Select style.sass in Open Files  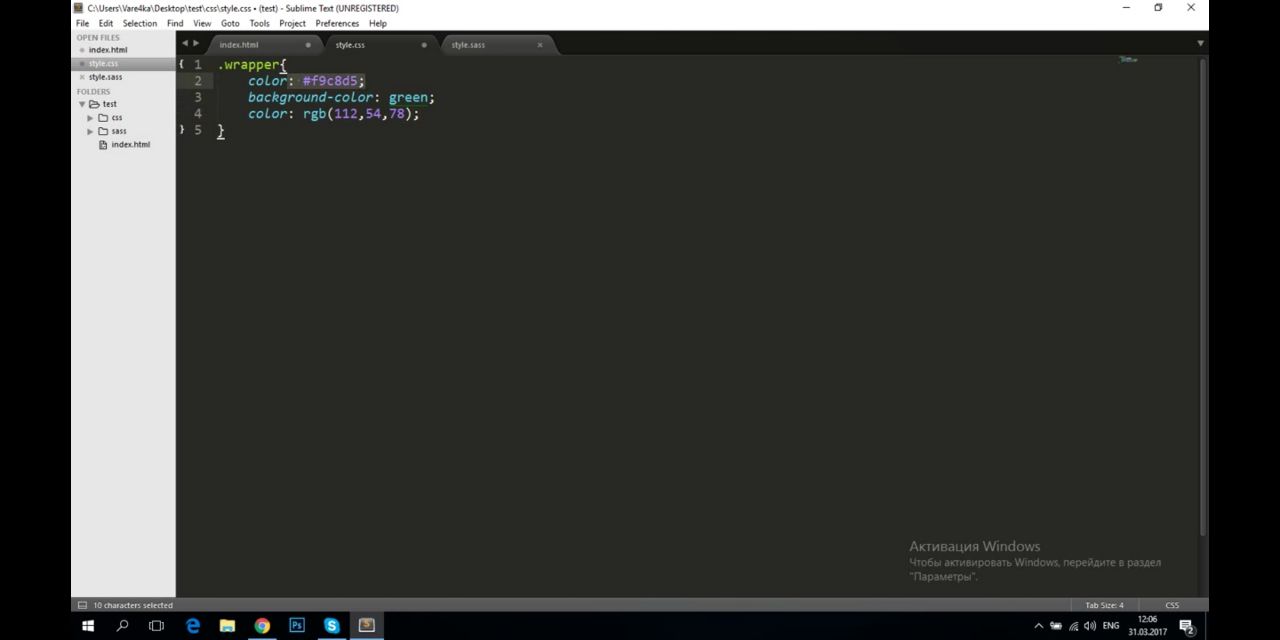point(105,77)
